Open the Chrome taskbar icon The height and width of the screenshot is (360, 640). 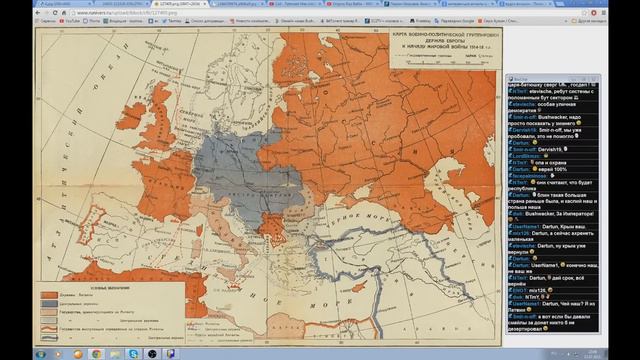96,354
